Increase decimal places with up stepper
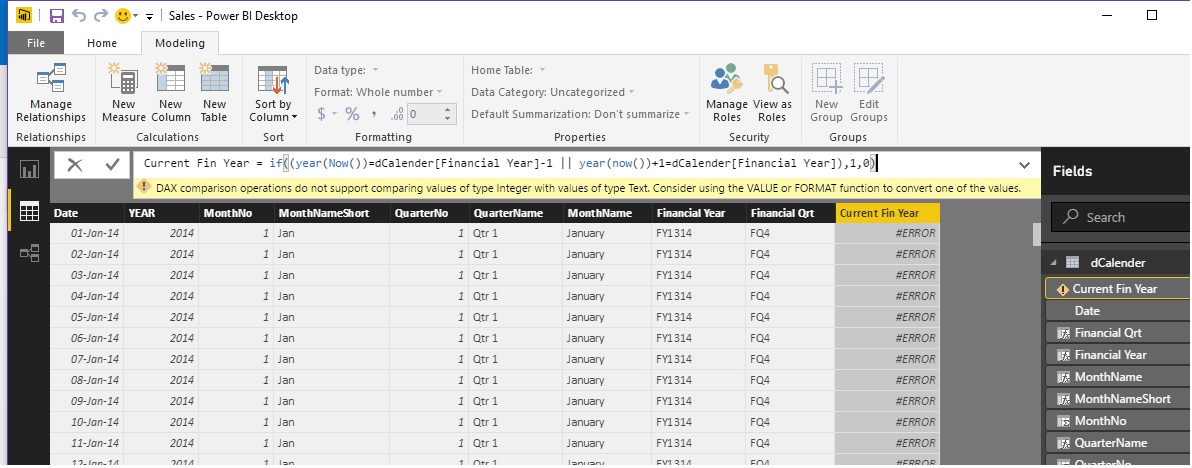 pyautogui.click(x=447, y=109)
